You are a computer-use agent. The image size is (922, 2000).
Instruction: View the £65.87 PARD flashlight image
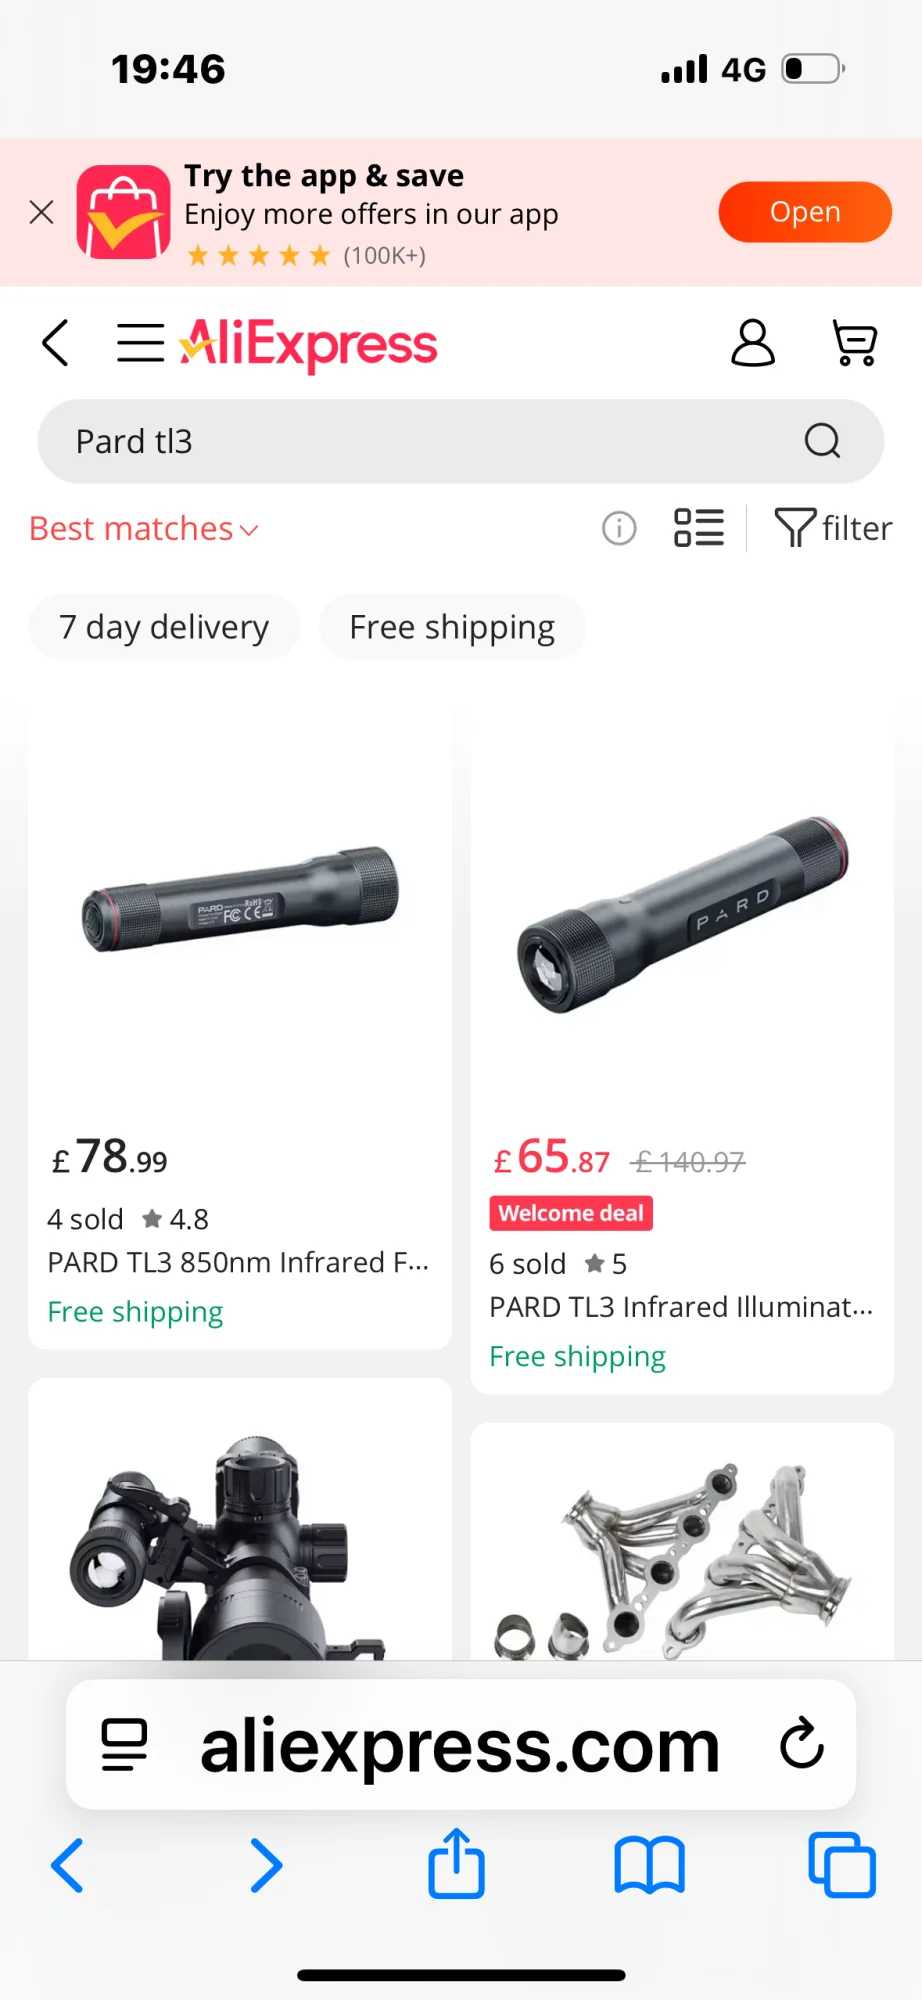[682, 915]
